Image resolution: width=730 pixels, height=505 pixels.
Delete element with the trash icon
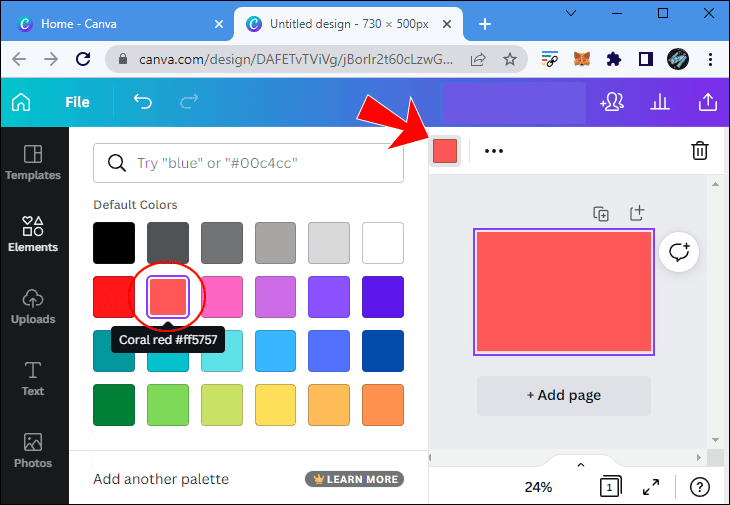(x=700, y=151)
